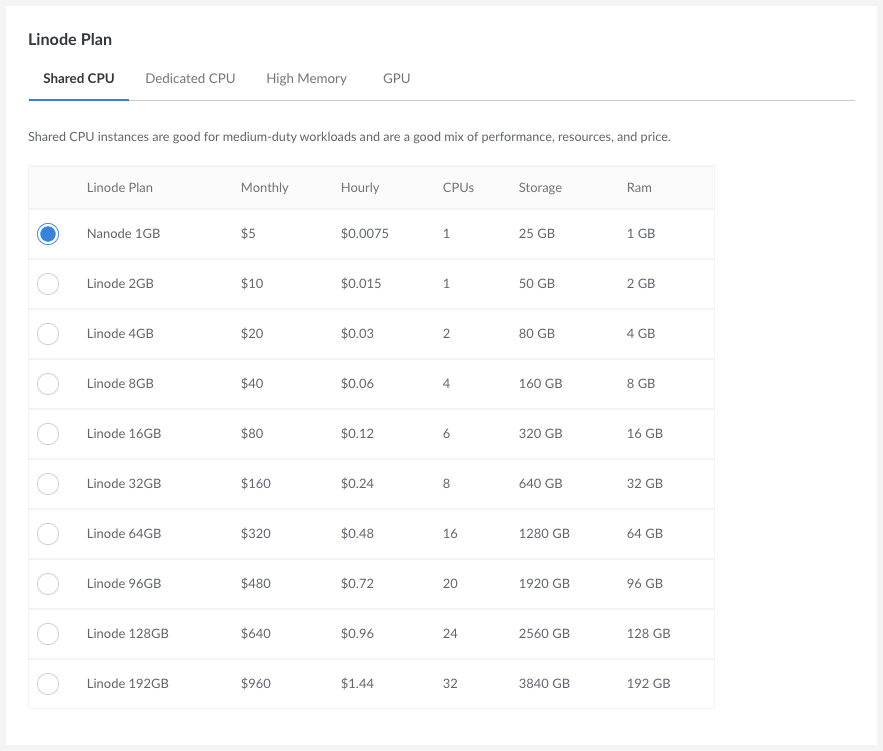The width and height of the screenshot is (883, 751).
Task: Choose the Linode 192GB plan
Action: 47,683
